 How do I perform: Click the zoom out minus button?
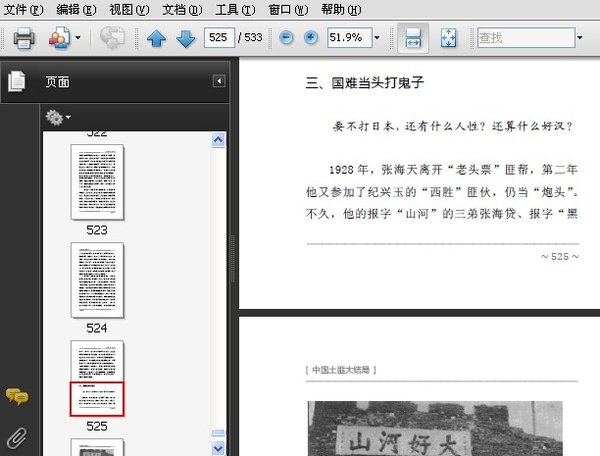point(286,38)
